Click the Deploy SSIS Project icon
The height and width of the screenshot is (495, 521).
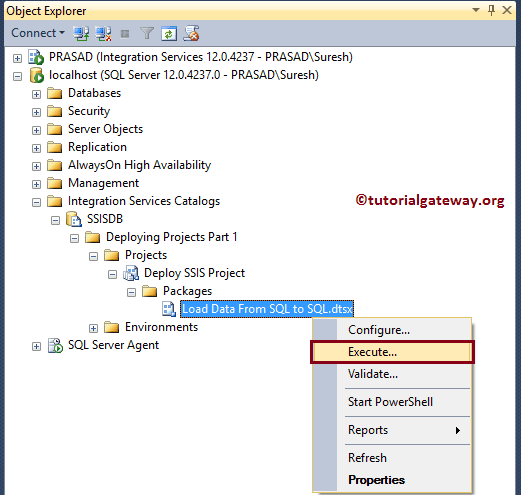pyautogui.click(x=131, y=273)
